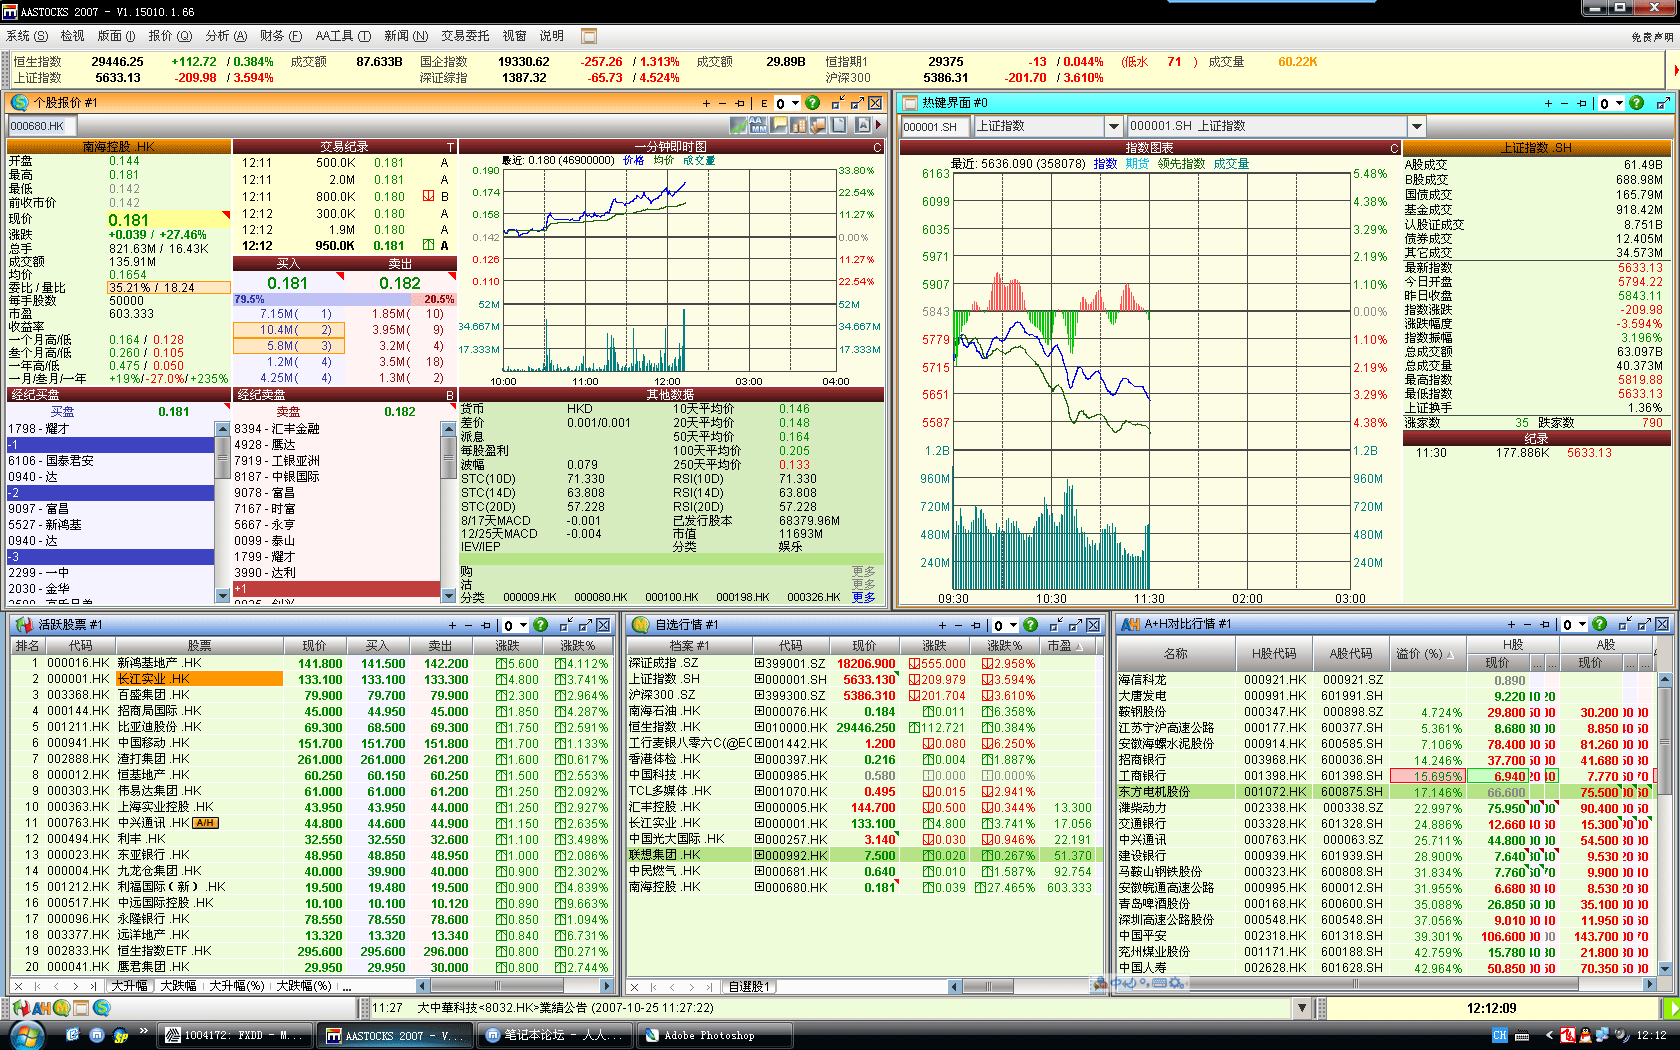Open the 笔记本论坛 taskbar window

(x=555, y=1035)
